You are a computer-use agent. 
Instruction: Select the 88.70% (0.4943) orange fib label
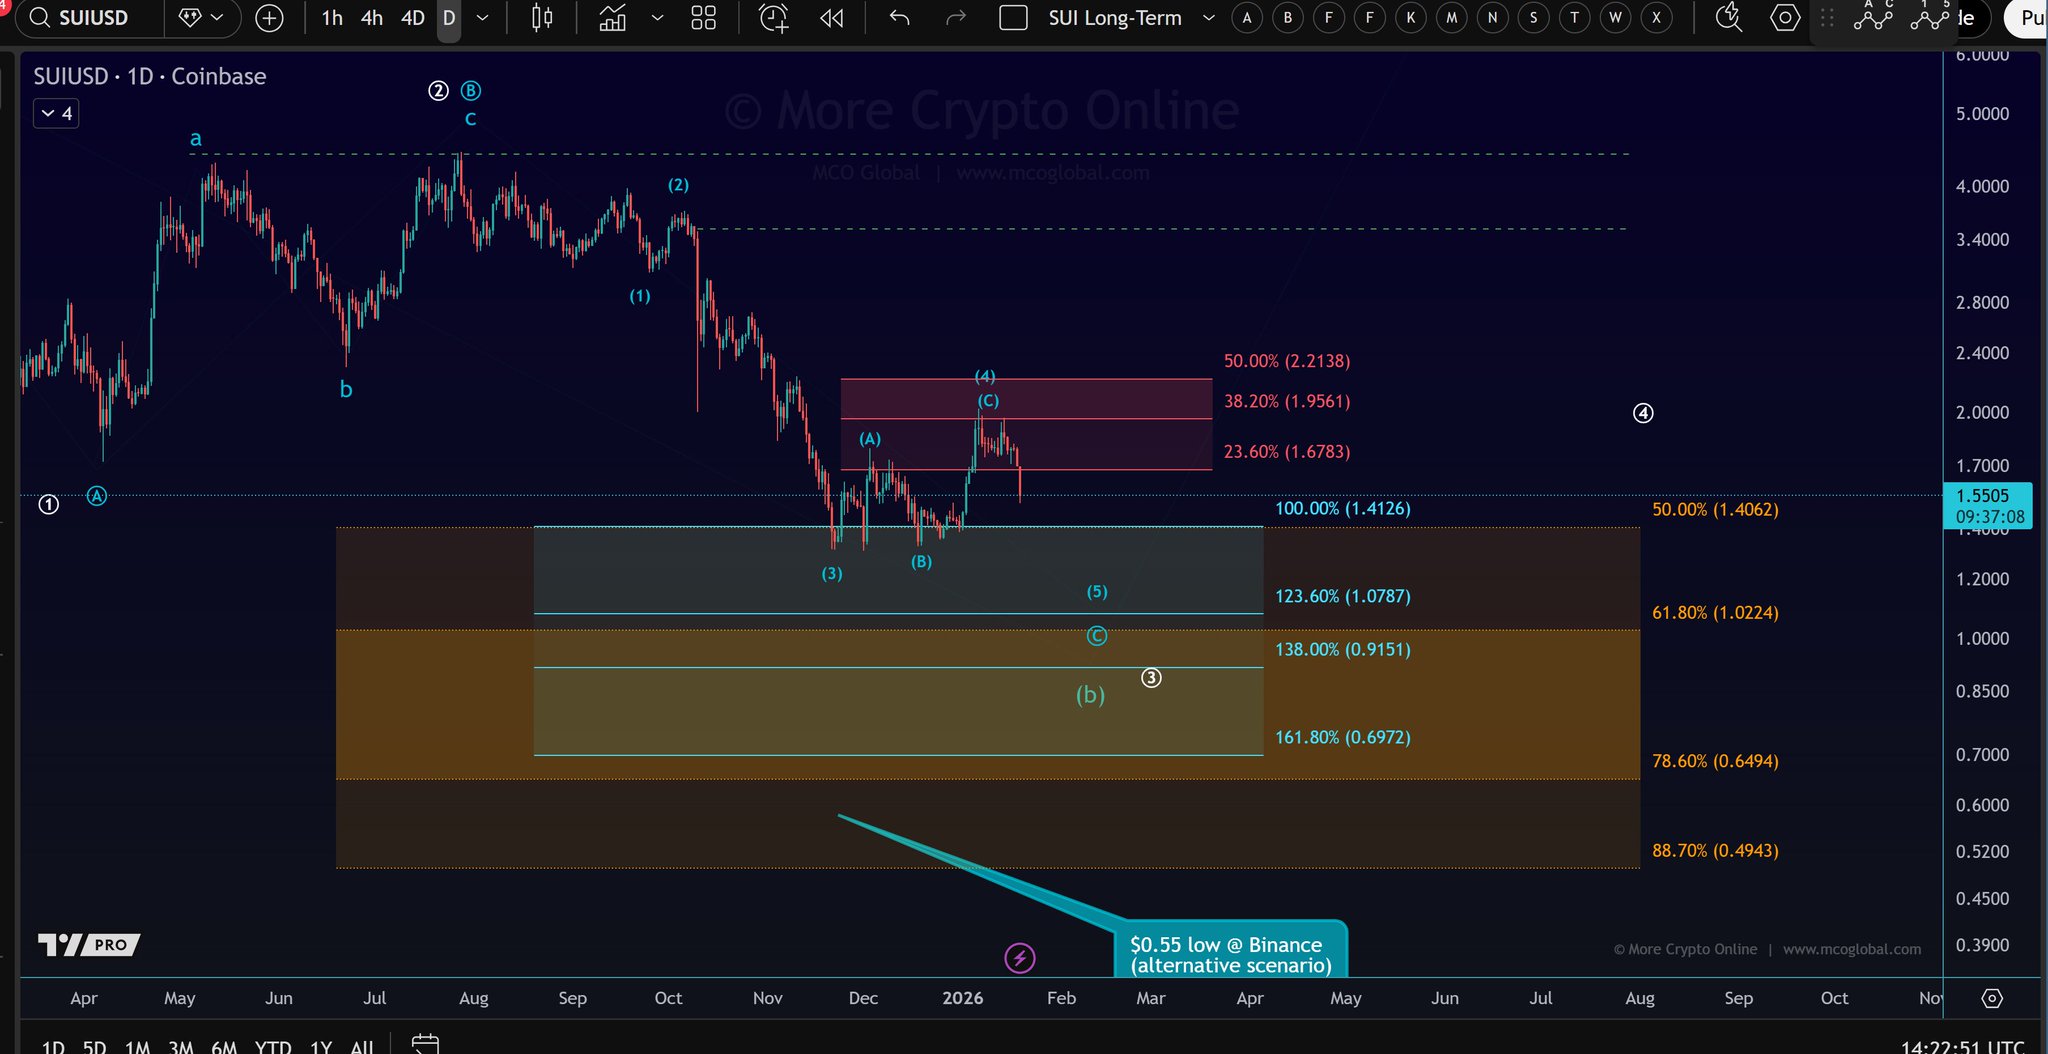1715,851
